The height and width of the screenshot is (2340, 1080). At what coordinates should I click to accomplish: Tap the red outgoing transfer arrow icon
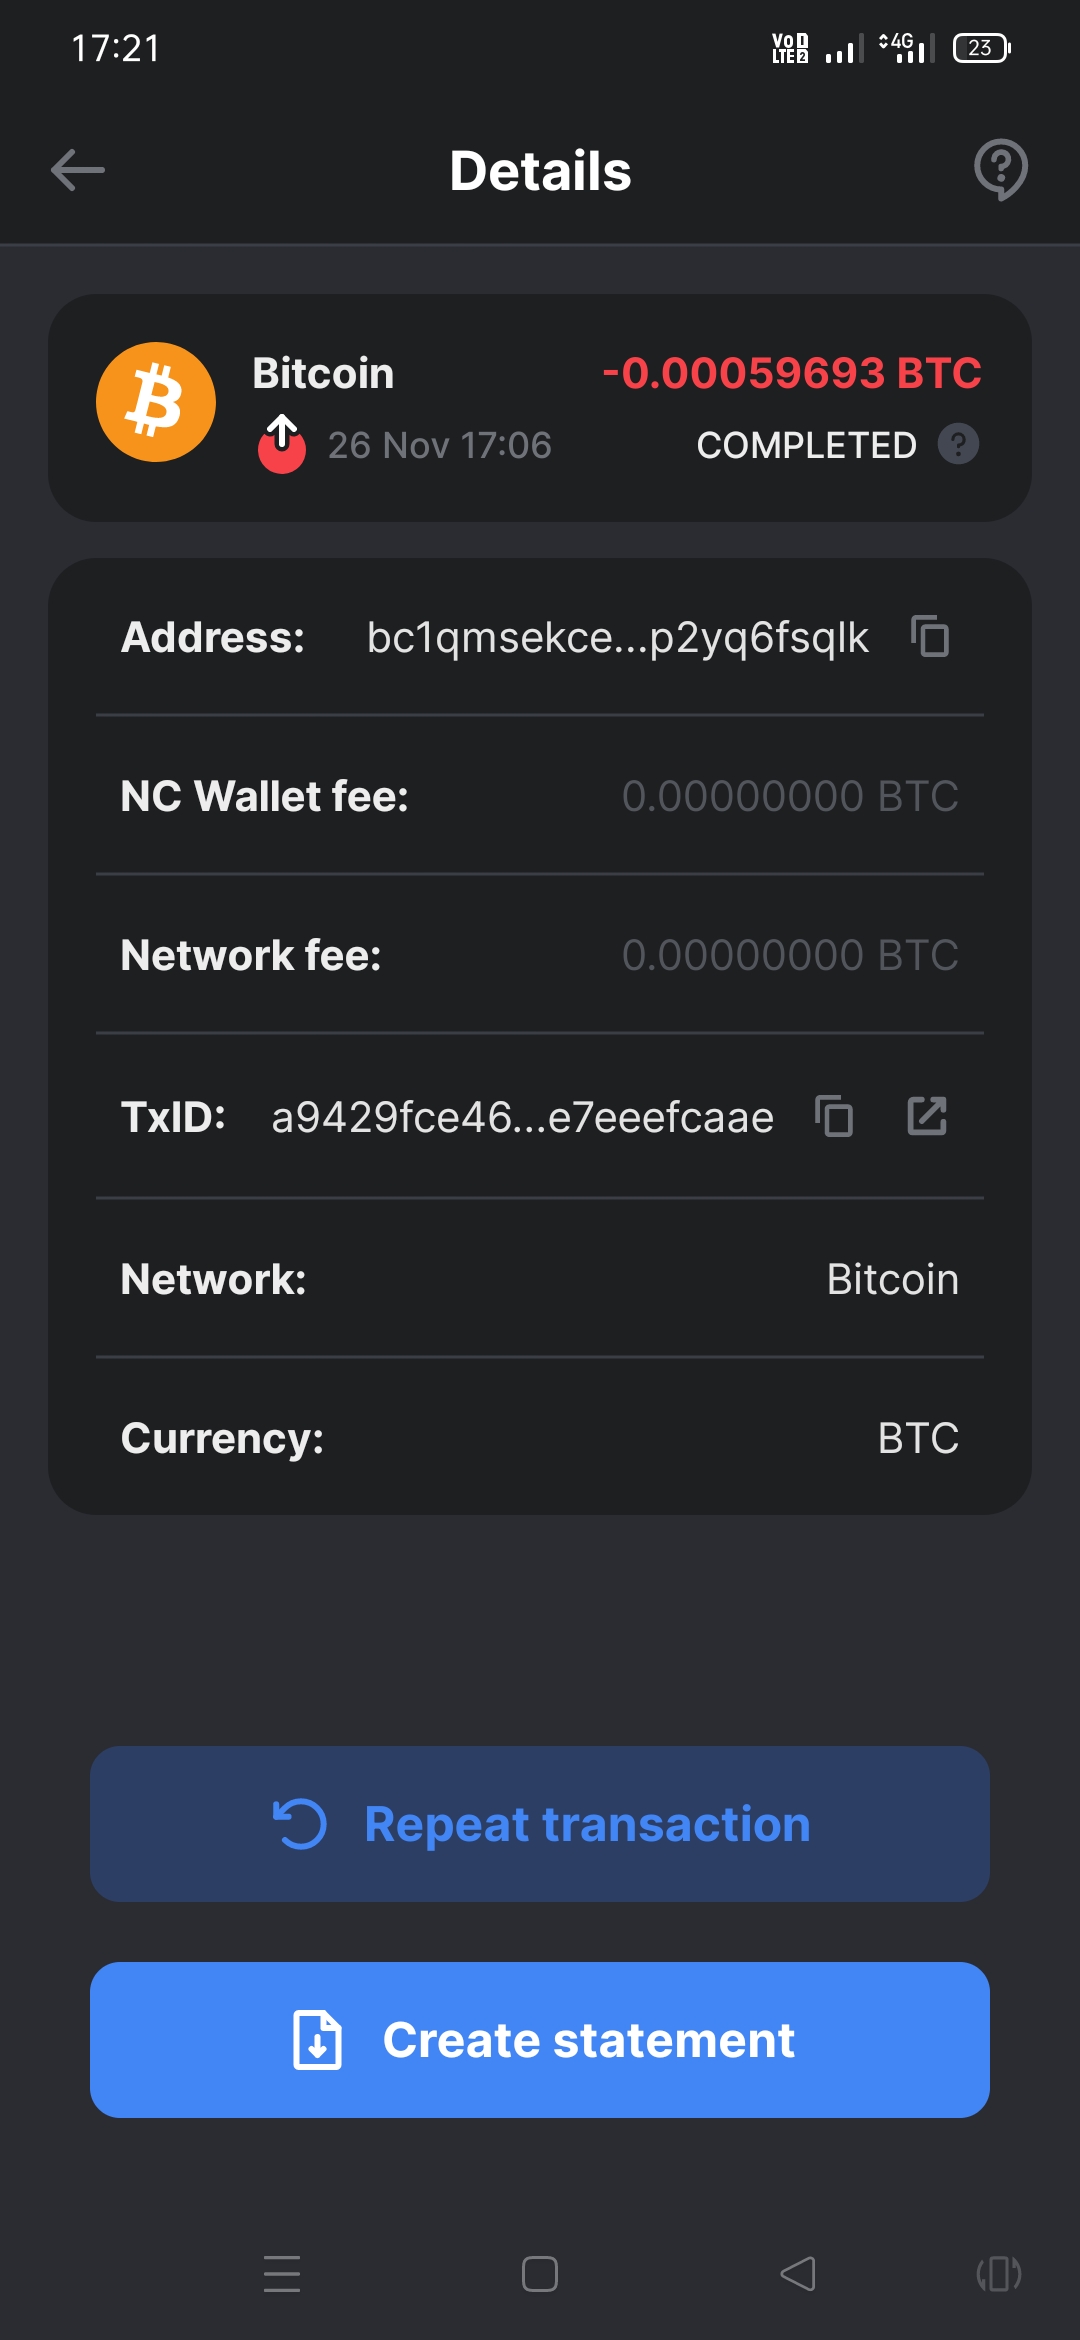click(x=282, y=444)
